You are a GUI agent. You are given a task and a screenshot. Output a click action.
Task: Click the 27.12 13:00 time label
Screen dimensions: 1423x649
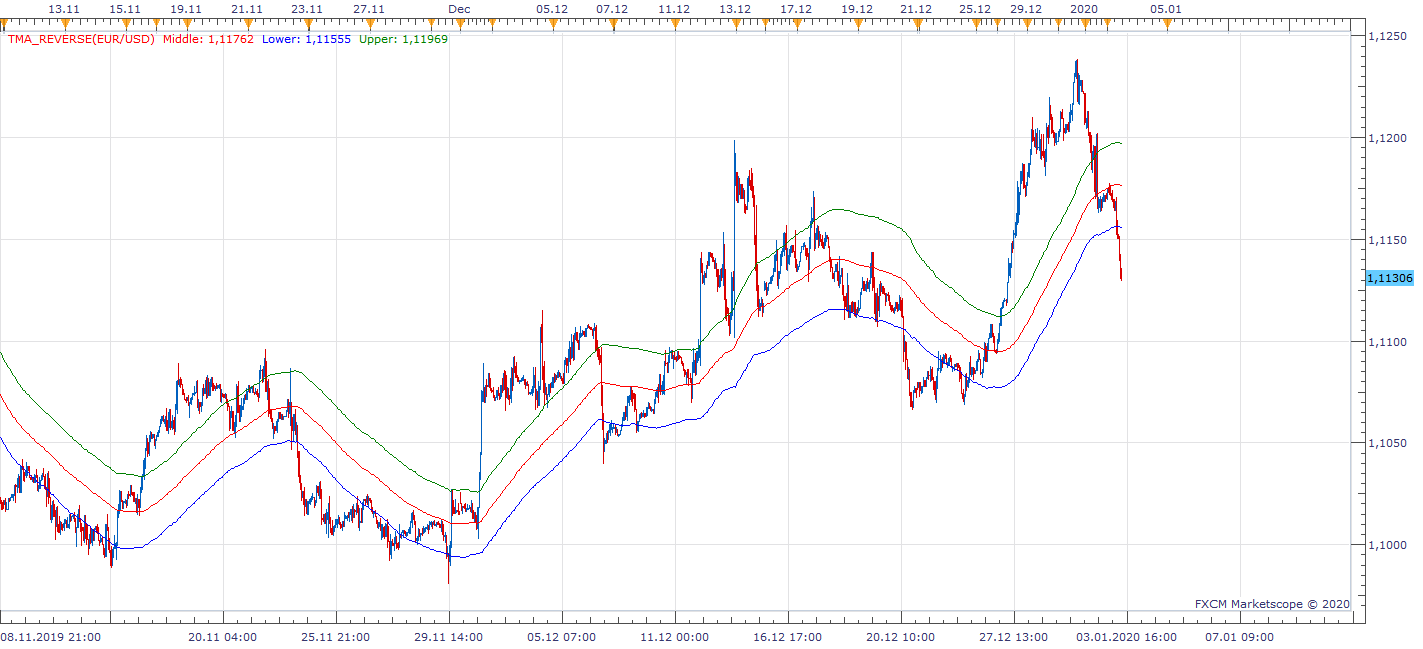pos(1013,636)
